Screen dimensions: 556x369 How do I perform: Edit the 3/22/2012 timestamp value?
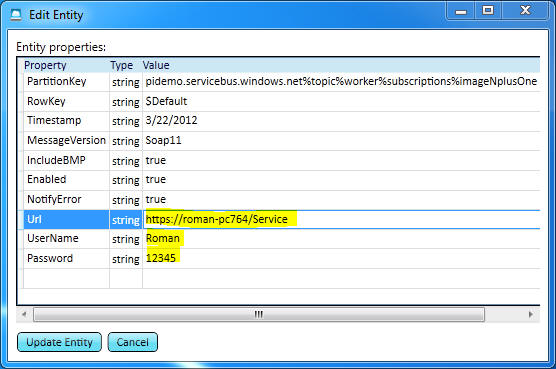pos(341,121)
